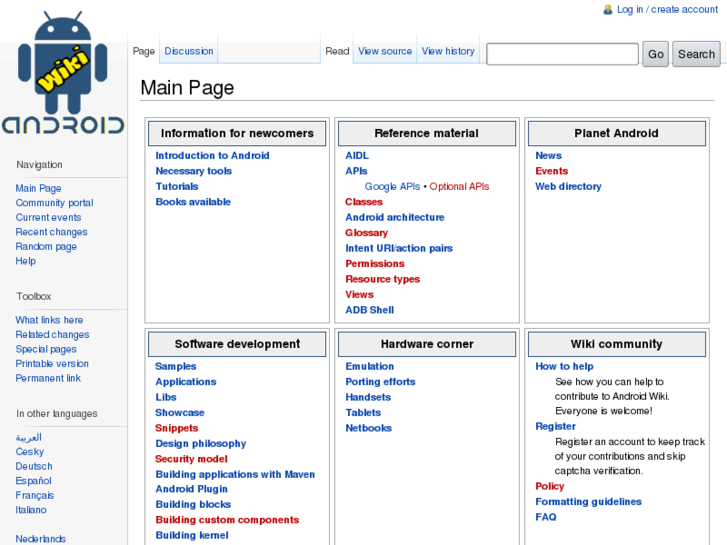
Task: Open the Libs link
Action: 166,397
